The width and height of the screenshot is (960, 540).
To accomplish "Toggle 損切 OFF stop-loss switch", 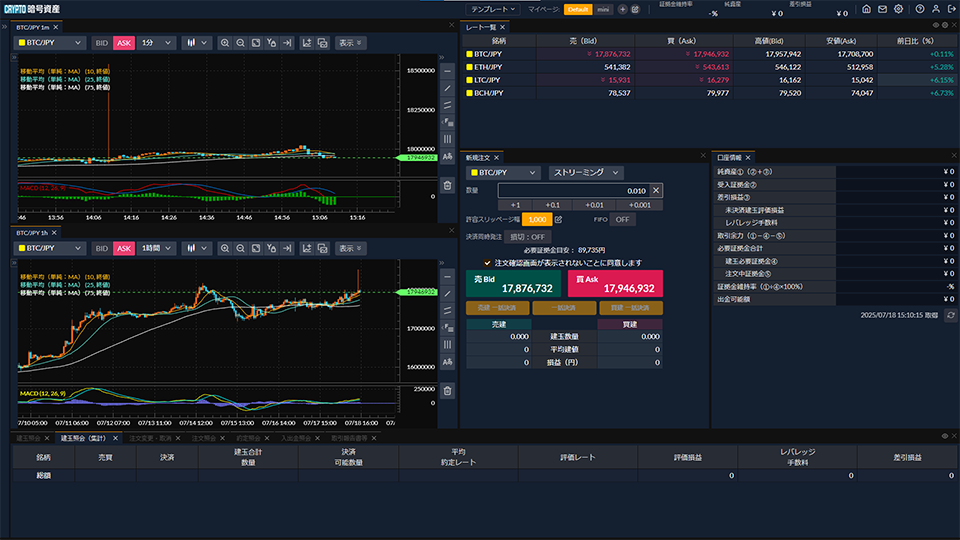I will (x=527, y=237).
